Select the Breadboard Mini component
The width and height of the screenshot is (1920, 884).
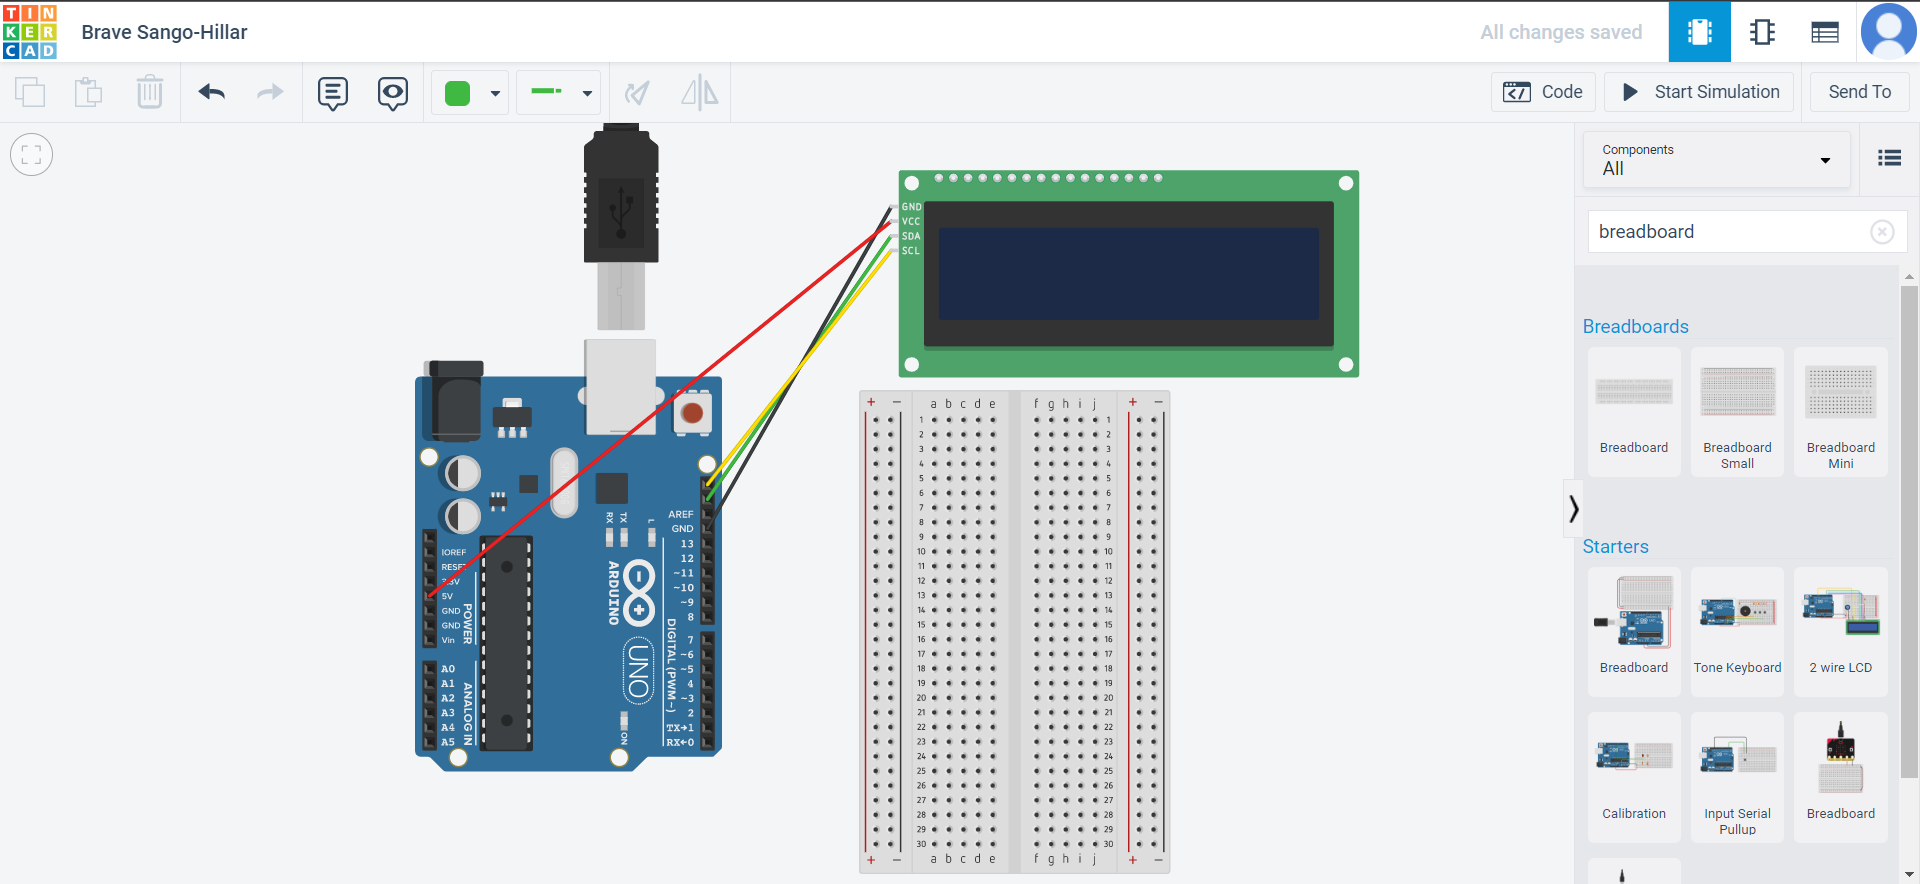click(1841, 411)
